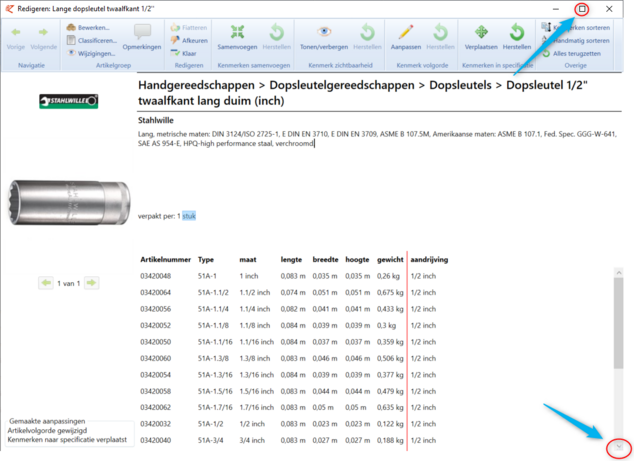Image resolution: width=634 pixels, height=461 pixels.
Task: Go to next item with Volgende arrow
Action: pyautogui.click(x=43, y=38)
